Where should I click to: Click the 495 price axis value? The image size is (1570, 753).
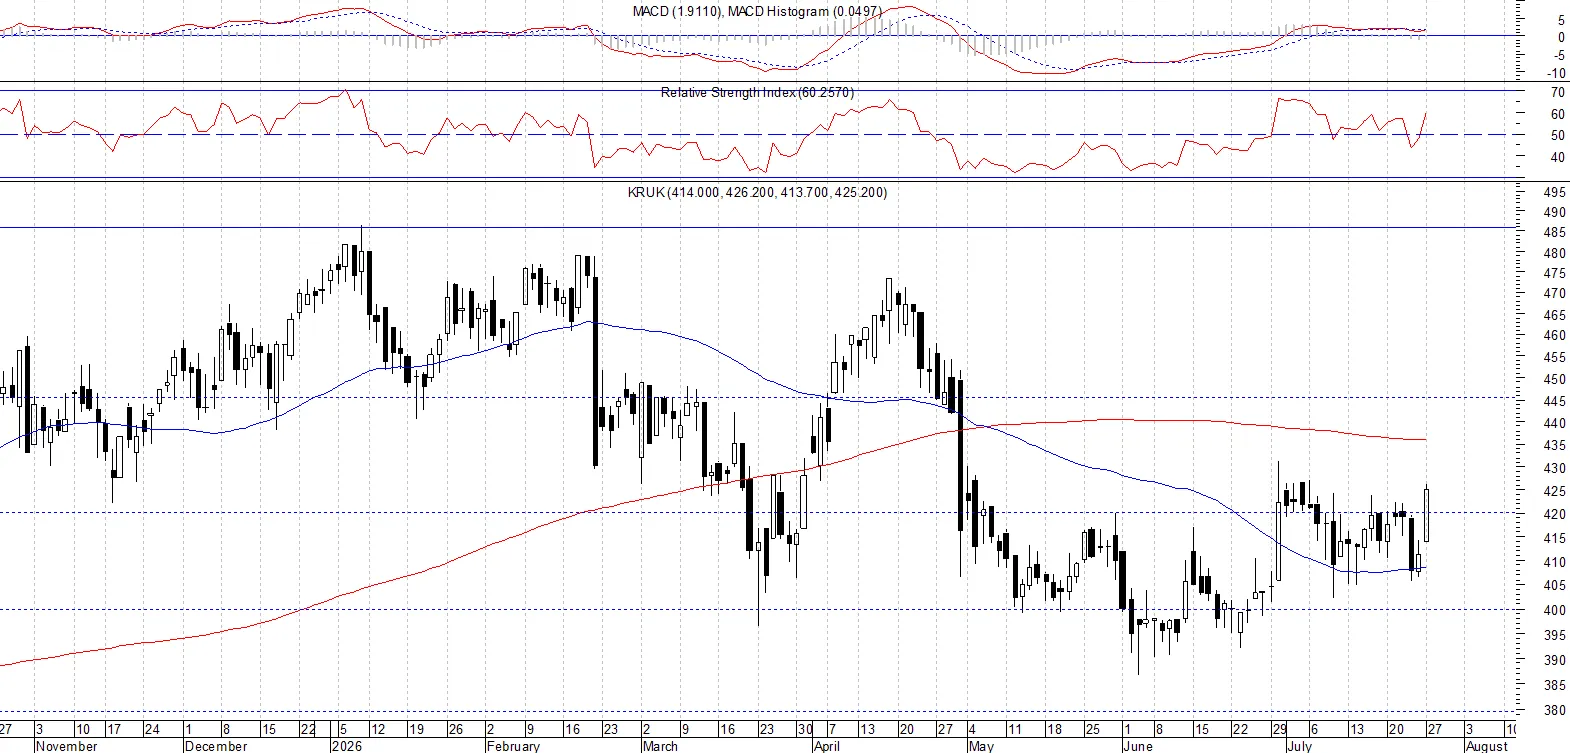coord(1555,192)
